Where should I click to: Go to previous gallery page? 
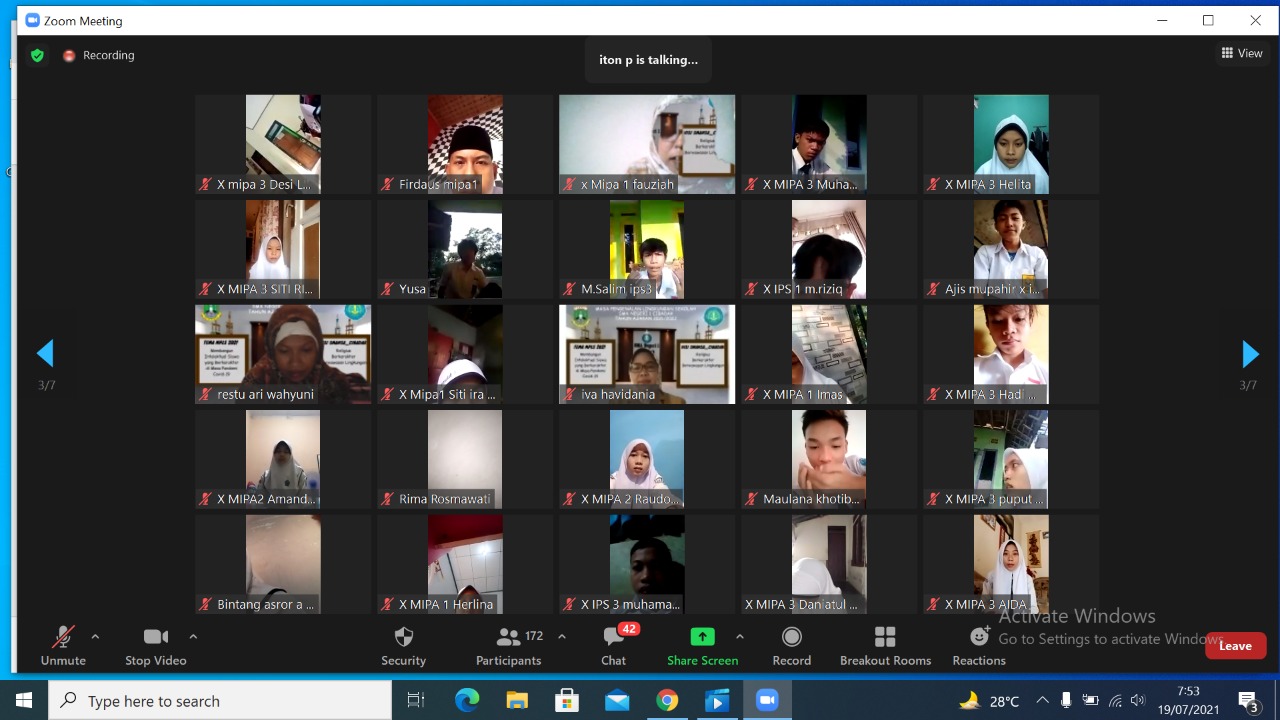point(45,354)
